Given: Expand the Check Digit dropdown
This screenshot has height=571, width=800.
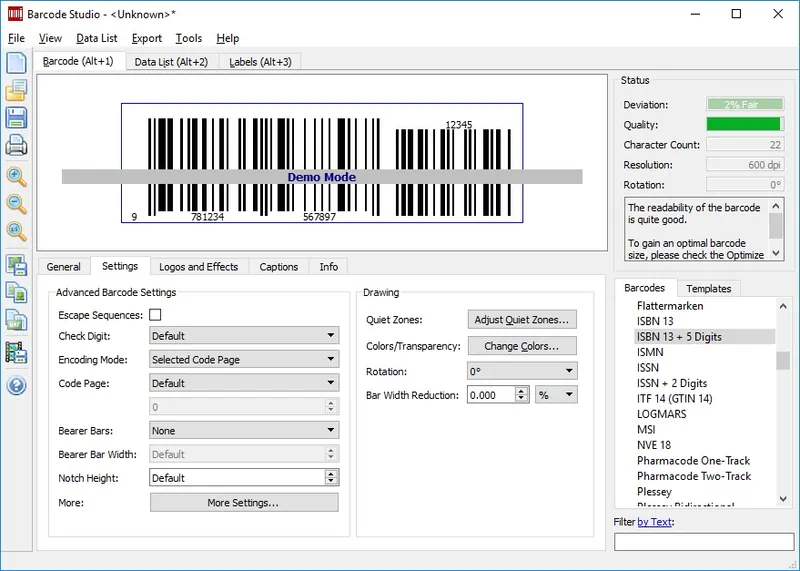Looking at the screenshot, I should (244, 336).
